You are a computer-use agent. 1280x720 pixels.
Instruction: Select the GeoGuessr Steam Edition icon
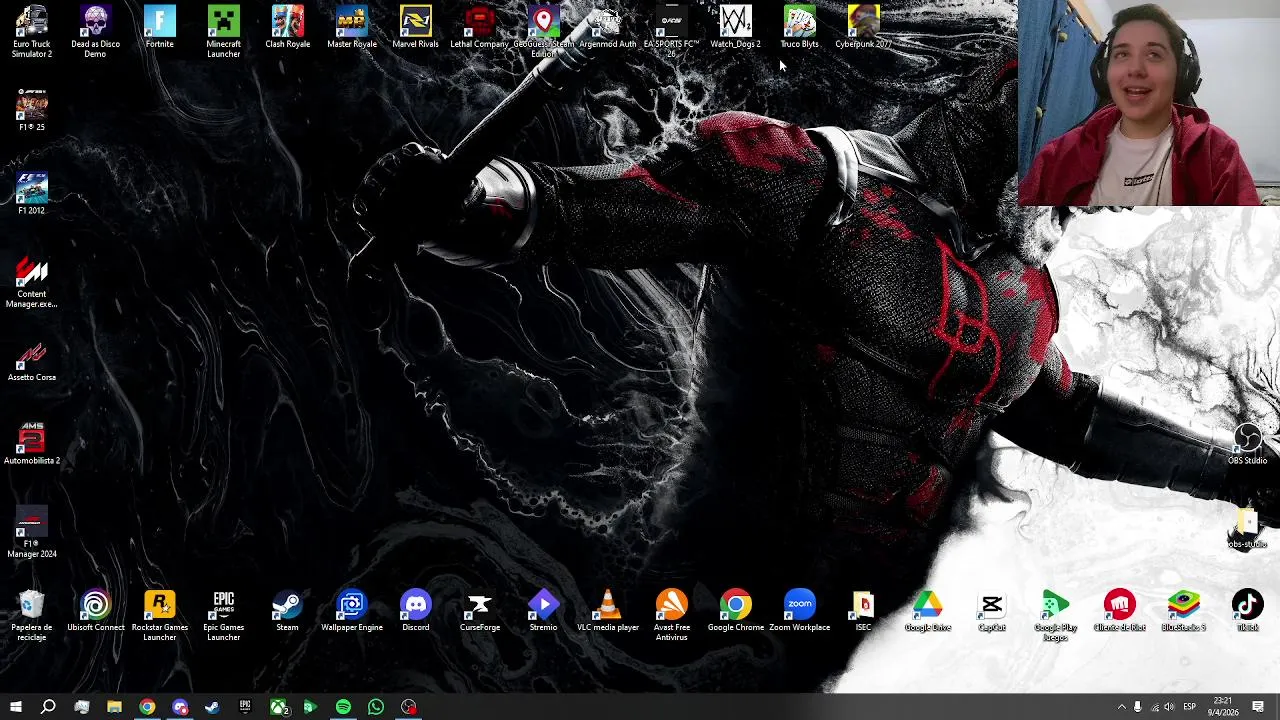(x=544, y=32)
